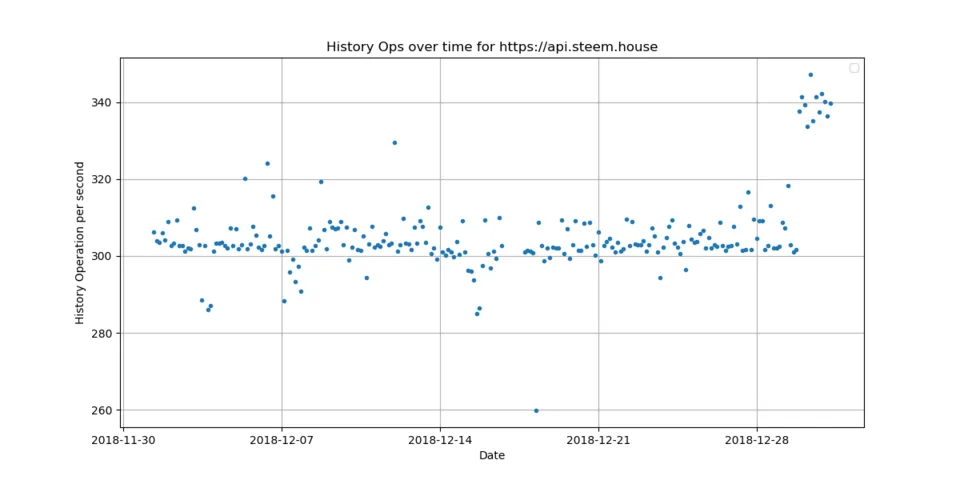
Task: Click the 2018-12-21 date tick label
Action: point(598,440)
